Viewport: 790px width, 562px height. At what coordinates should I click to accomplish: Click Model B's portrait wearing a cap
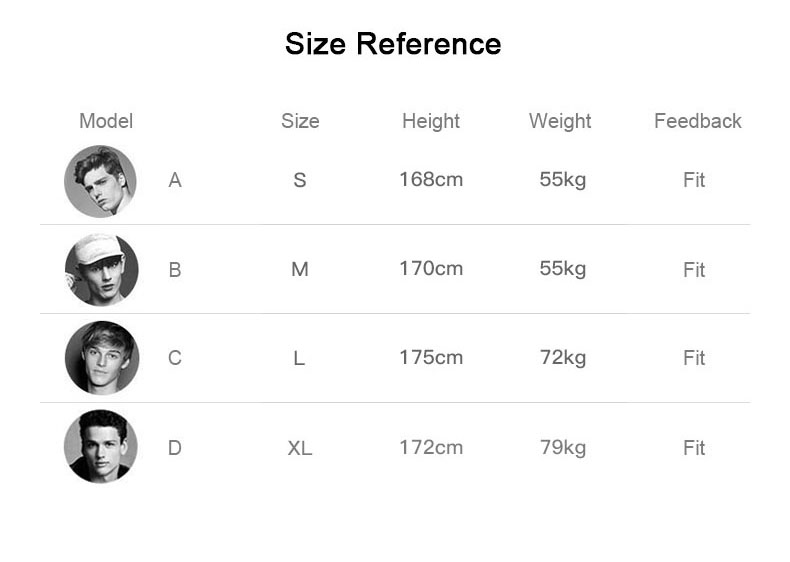tap(101, 270)
